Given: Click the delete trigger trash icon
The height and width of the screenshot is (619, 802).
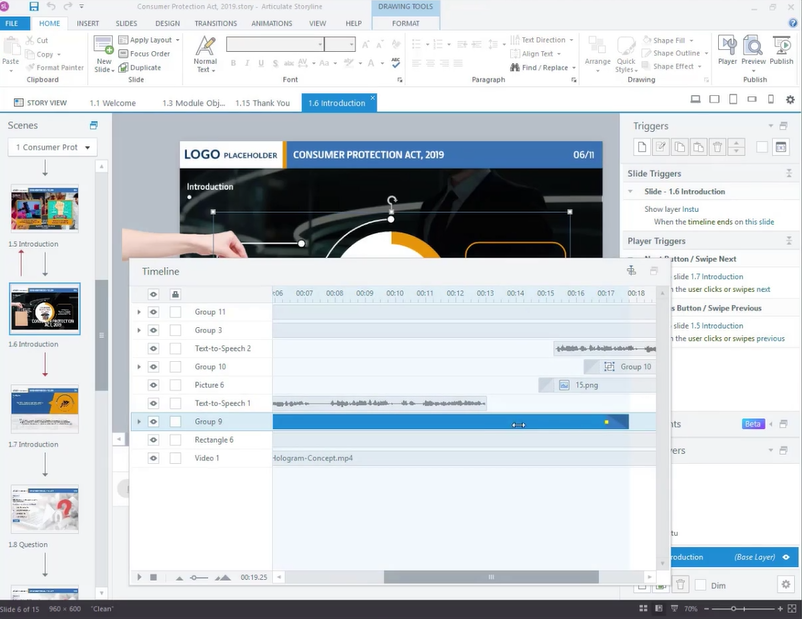Looking at the screenshot, I should [717, 147].
